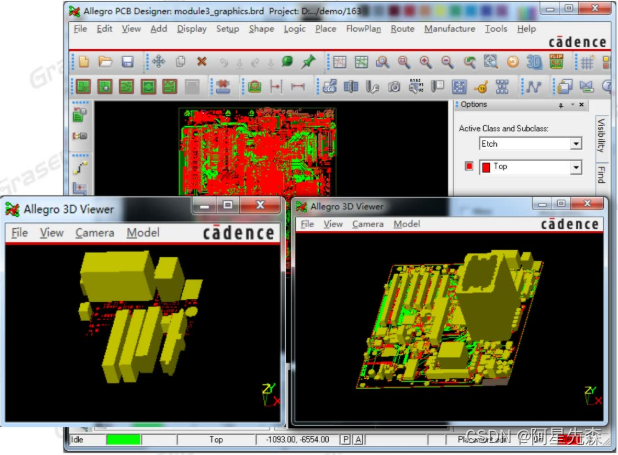Screen dimensions: 618x455
Task: Click the Save disk icon
Action: click(127, 62)
